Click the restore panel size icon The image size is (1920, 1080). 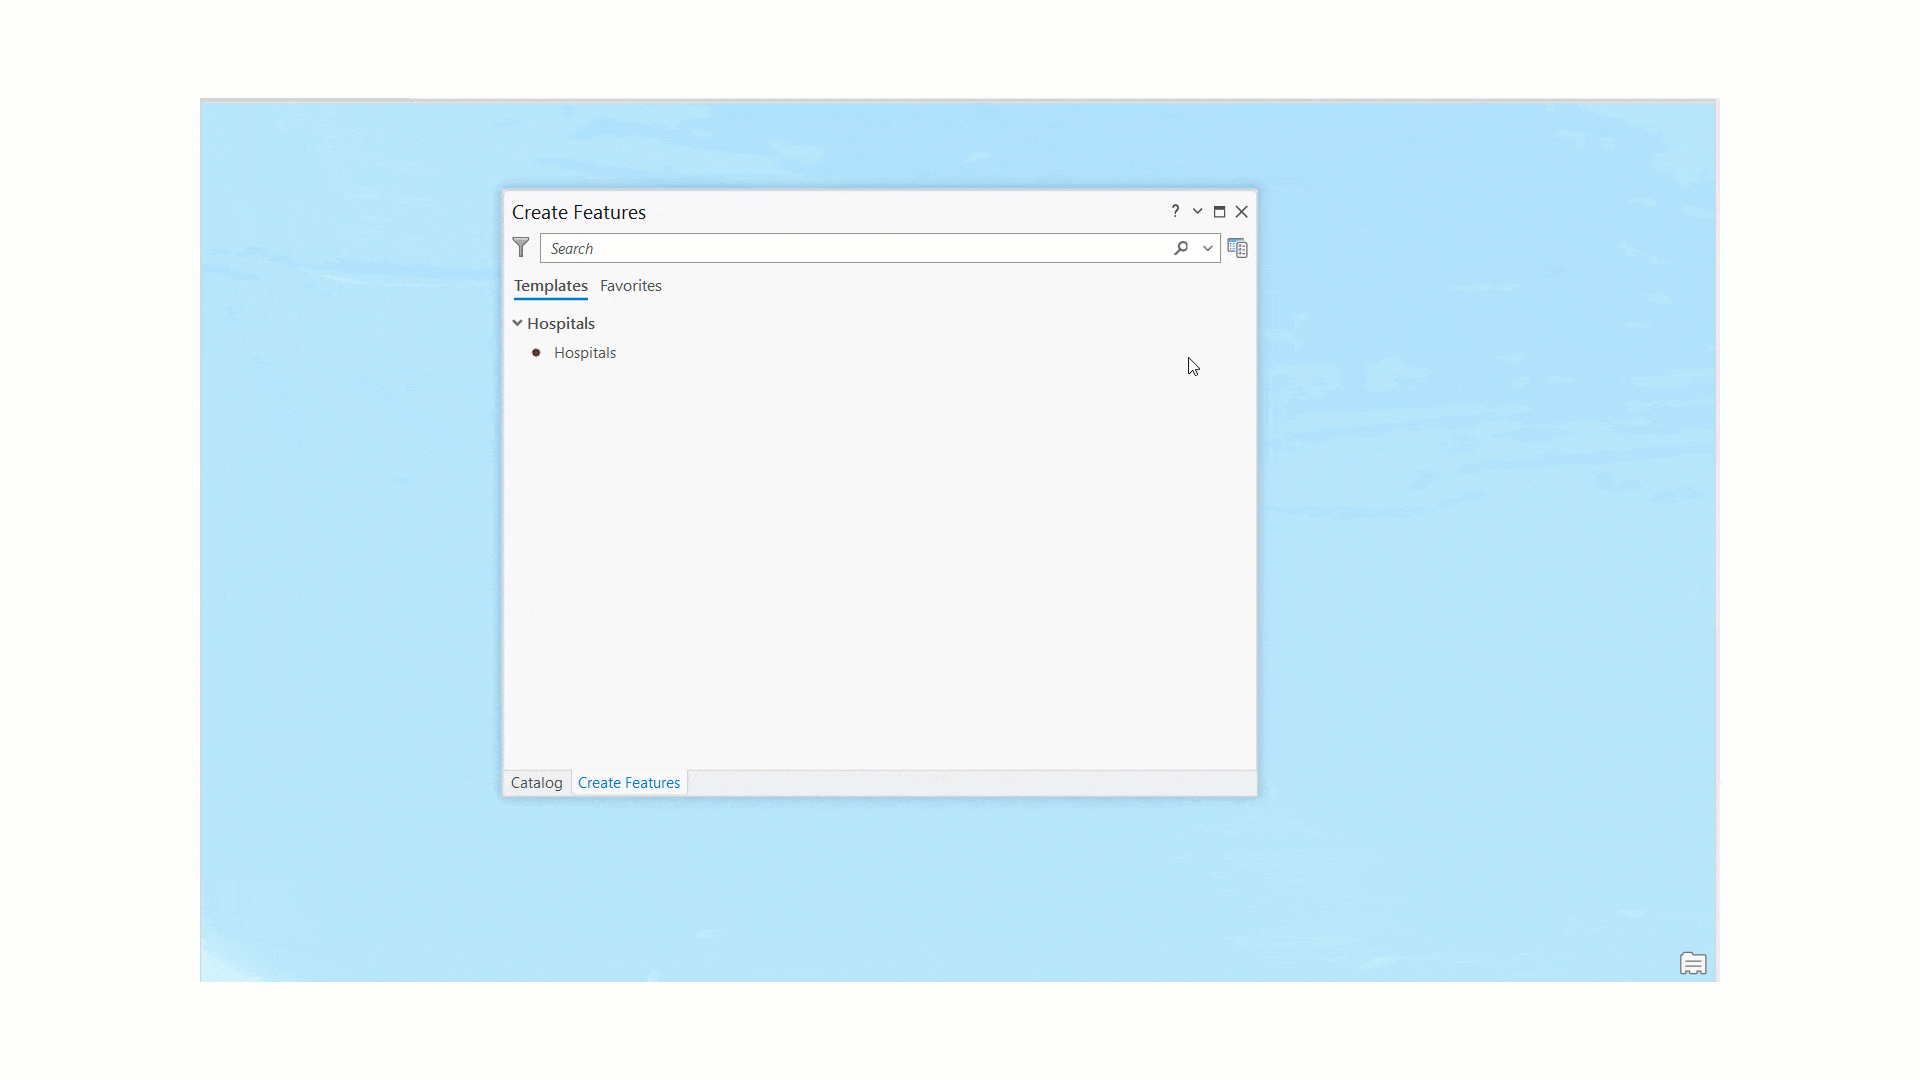[1220, 212]
